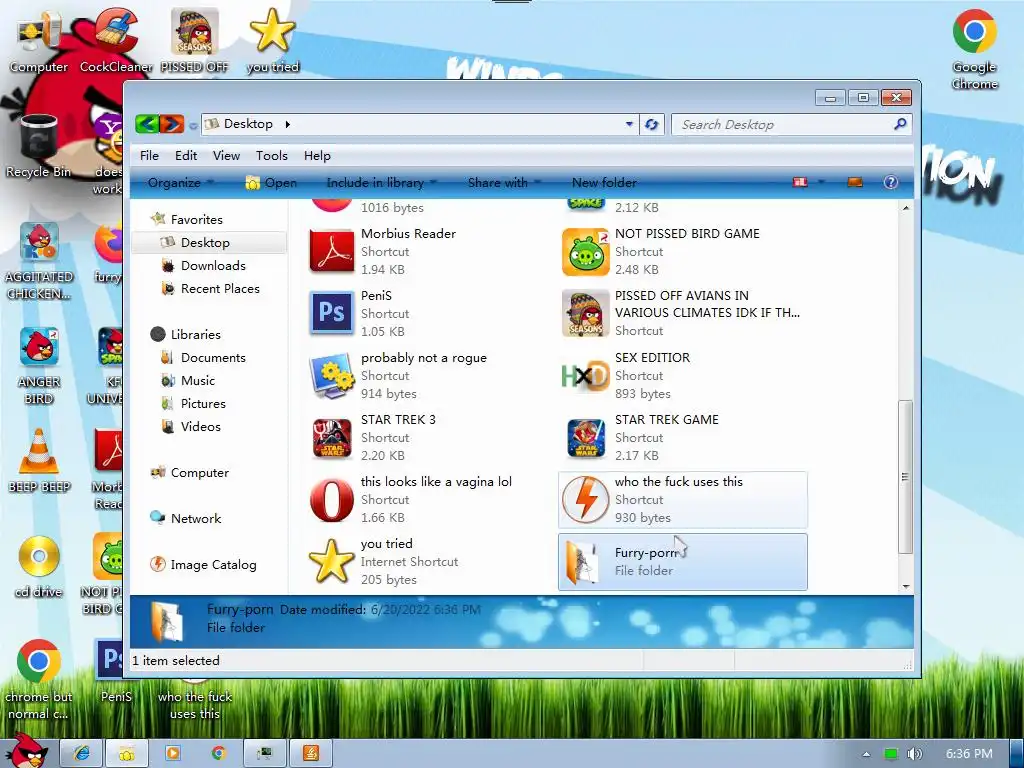Select PISSED OFF AVIANS seasons shortcut

(585, 313)
